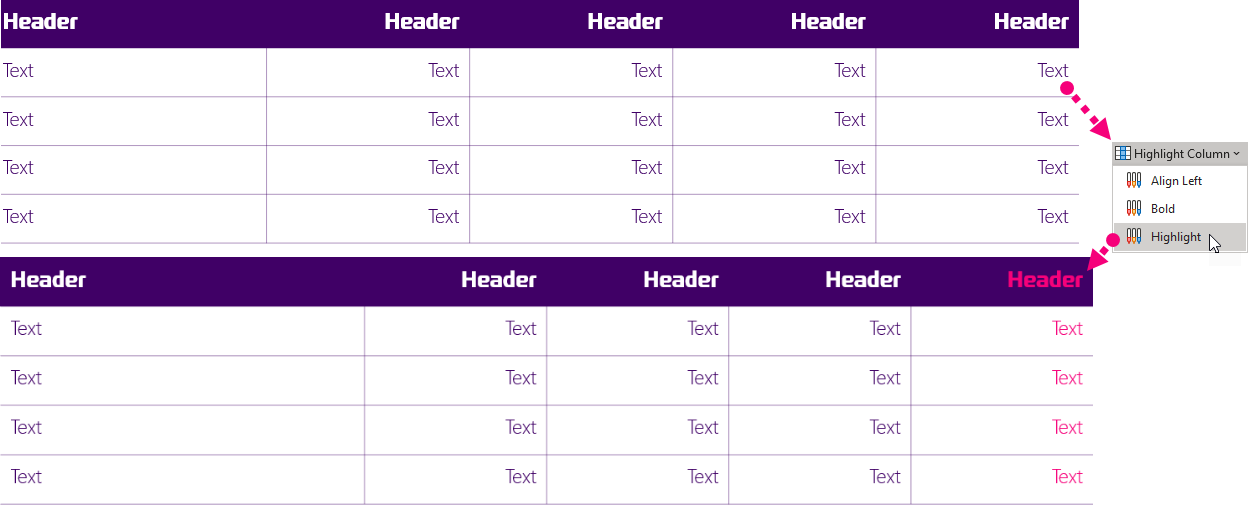This screenshot has width=1248, height=505.
Task: Click the left-aligned Header in the lower table
Action: point(48,280)
